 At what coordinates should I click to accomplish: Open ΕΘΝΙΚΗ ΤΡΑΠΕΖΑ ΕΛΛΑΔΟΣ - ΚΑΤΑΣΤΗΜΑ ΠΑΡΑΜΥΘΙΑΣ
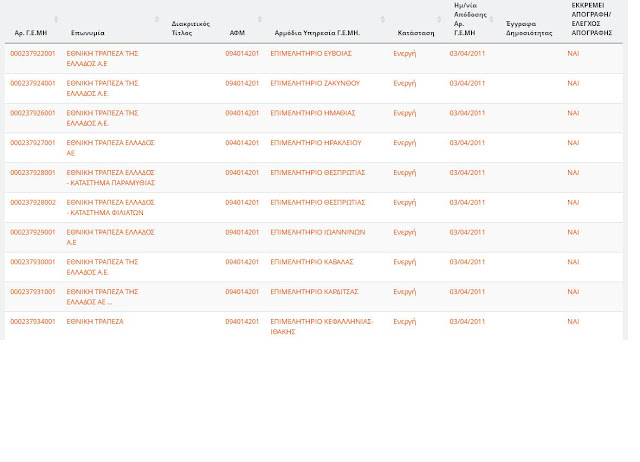pos(111,178)
